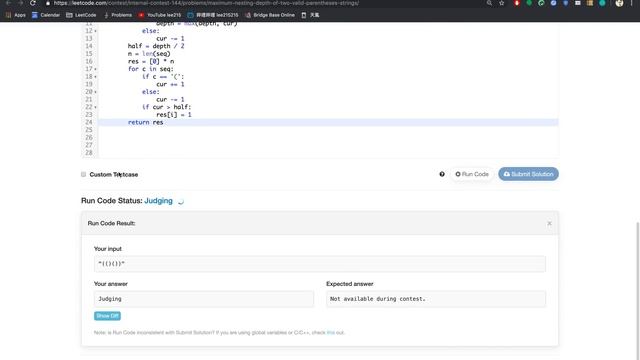Click the magnifier zoom icon in address bar

click(x=489, y=3)
